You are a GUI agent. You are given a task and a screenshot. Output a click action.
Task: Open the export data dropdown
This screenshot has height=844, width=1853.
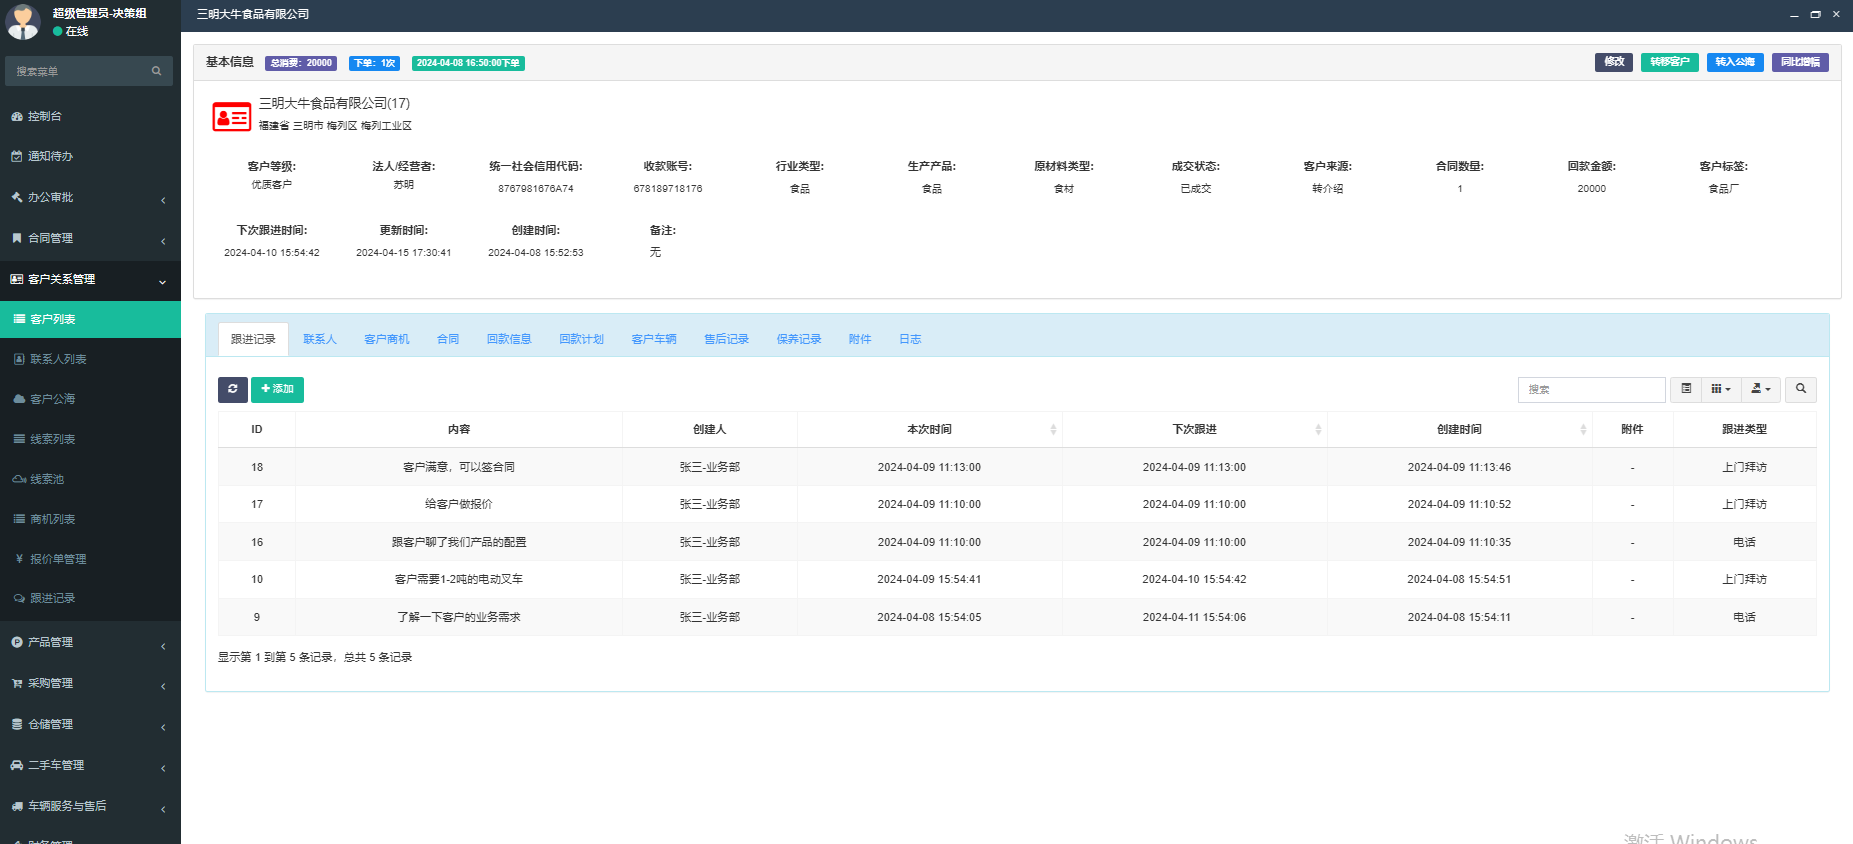point(1760,389)
